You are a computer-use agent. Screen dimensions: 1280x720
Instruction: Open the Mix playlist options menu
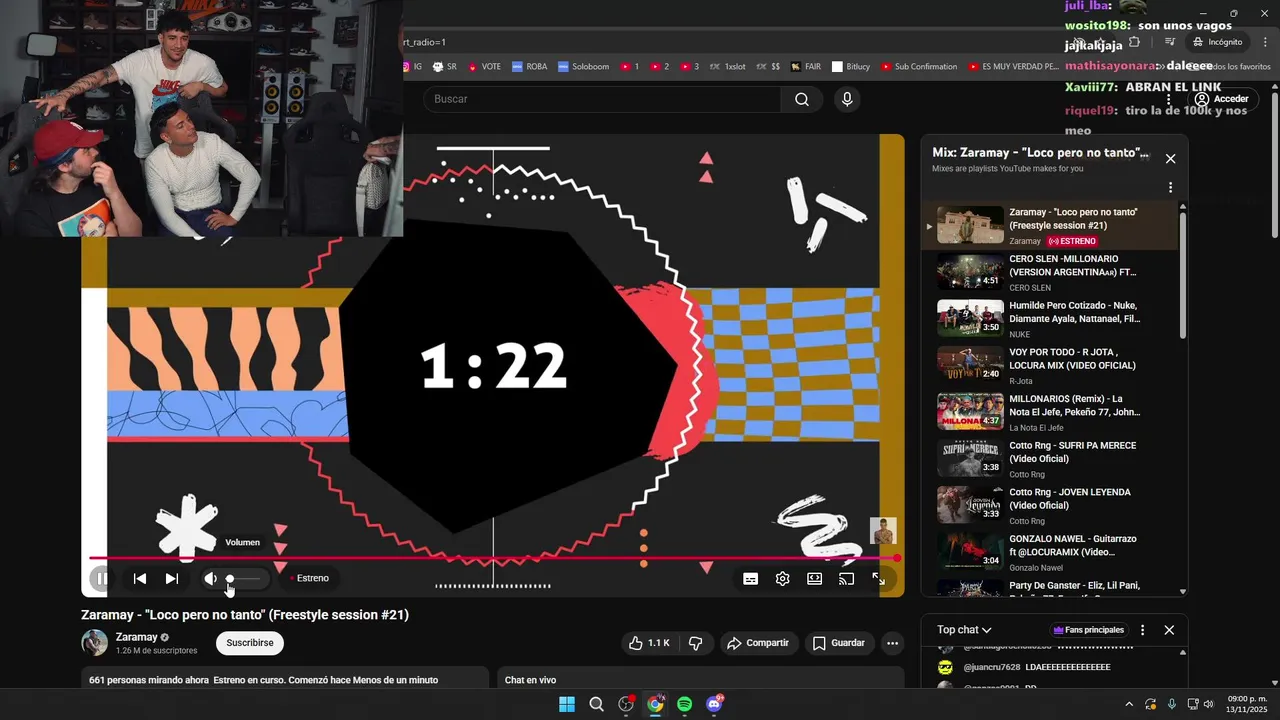pyautogui.click(x=1170, y=187)
